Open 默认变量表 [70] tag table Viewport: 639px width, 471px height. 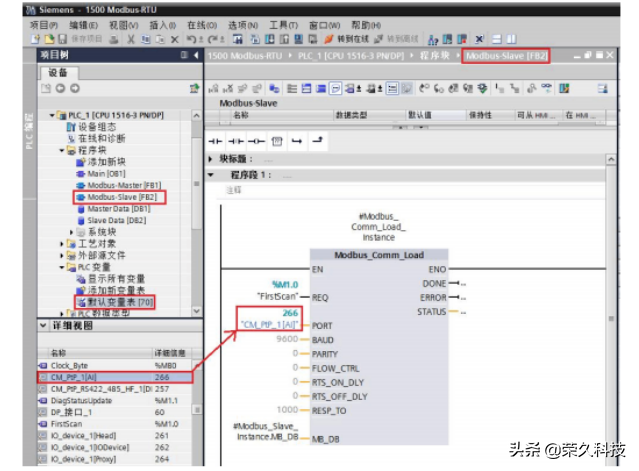(x=120, y=302)
